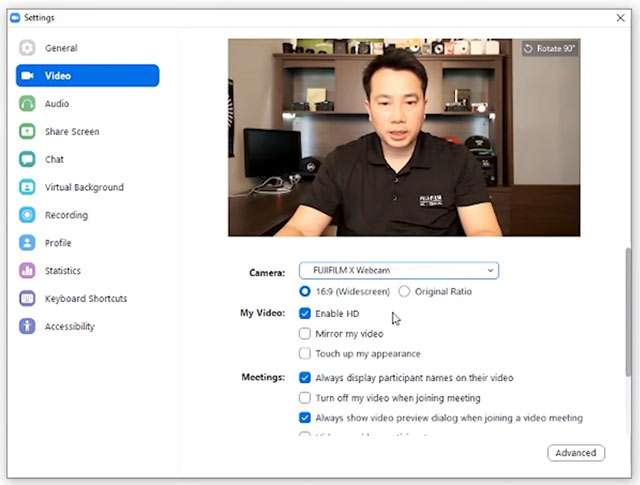This screenshot has height=485, width=640.
Task: Switch to the Video settings tab
Action: [x=87, y=76]
